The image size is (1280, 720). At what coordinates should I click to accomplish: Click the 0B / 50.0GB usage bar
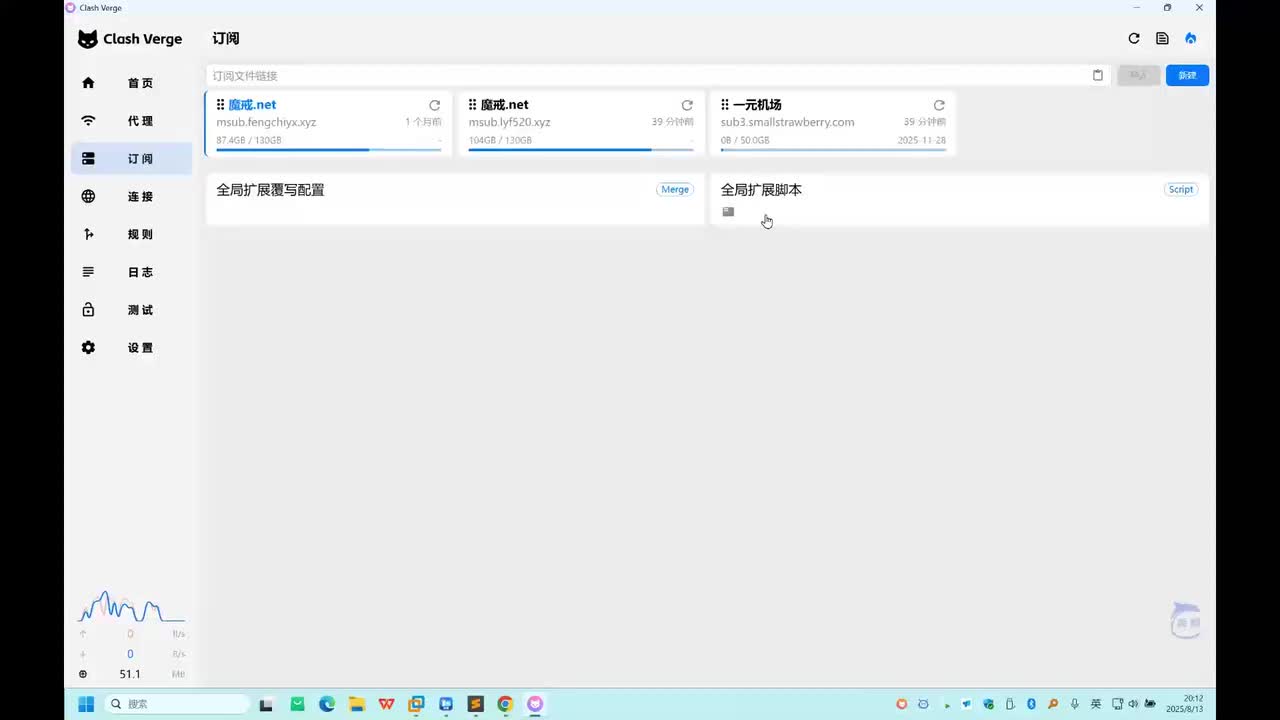click(833, 150)
